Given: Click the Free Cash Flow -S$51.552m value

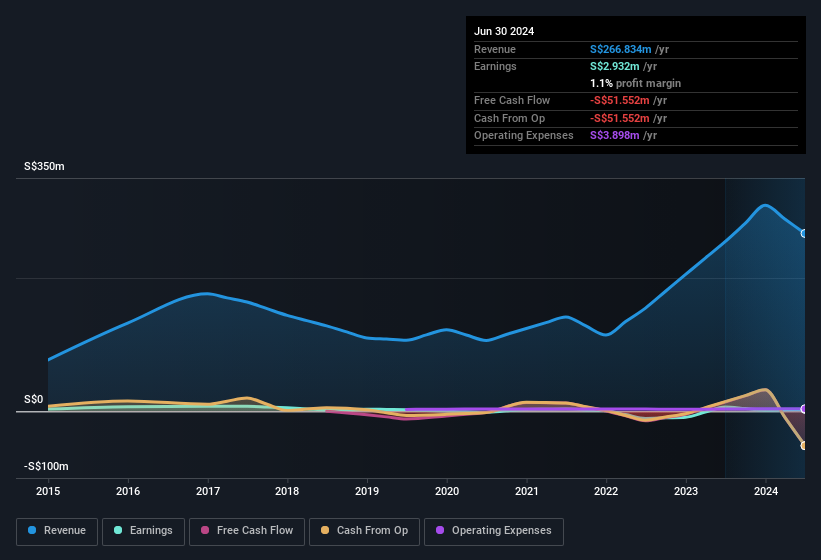Looking at the screenshot, I should (619, 100).
